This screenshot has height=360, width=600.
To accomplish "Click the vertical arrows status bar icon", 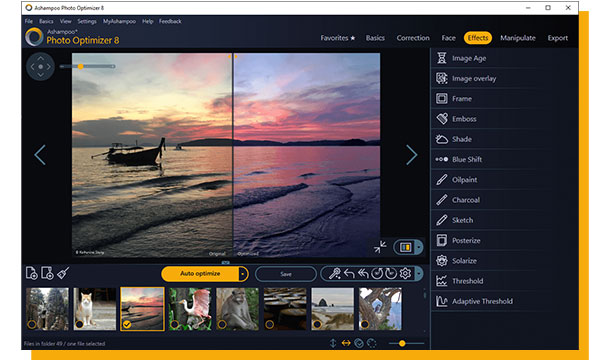I will (333, 343).
